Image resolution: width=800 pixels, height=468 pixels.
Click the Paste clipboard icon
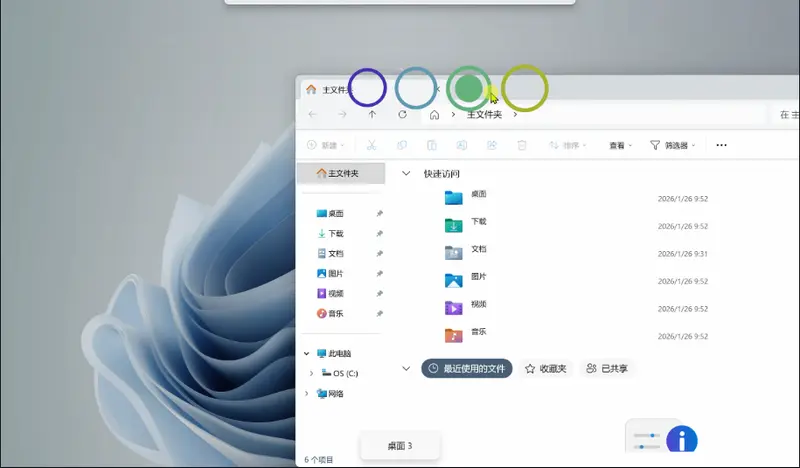pos(432,145)
